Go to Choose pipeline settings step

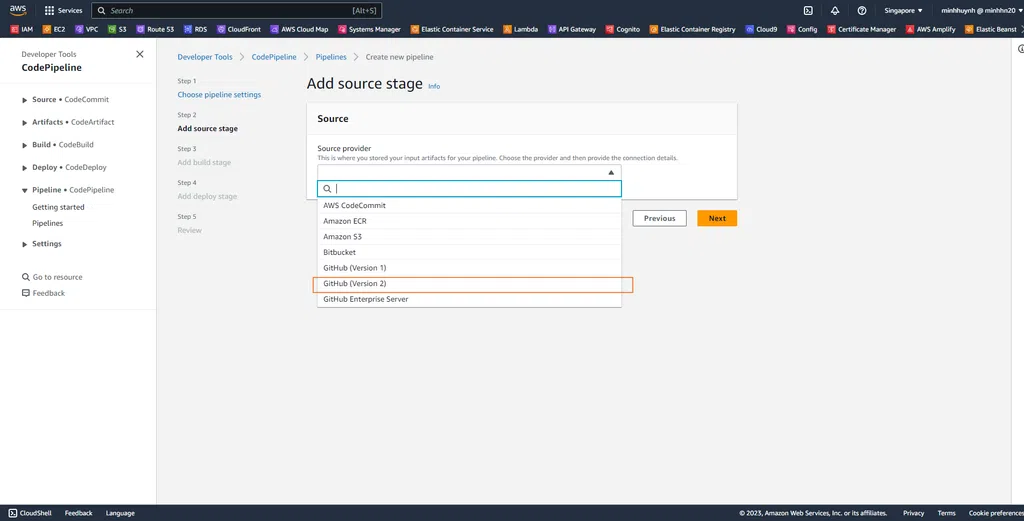[219, 95]
